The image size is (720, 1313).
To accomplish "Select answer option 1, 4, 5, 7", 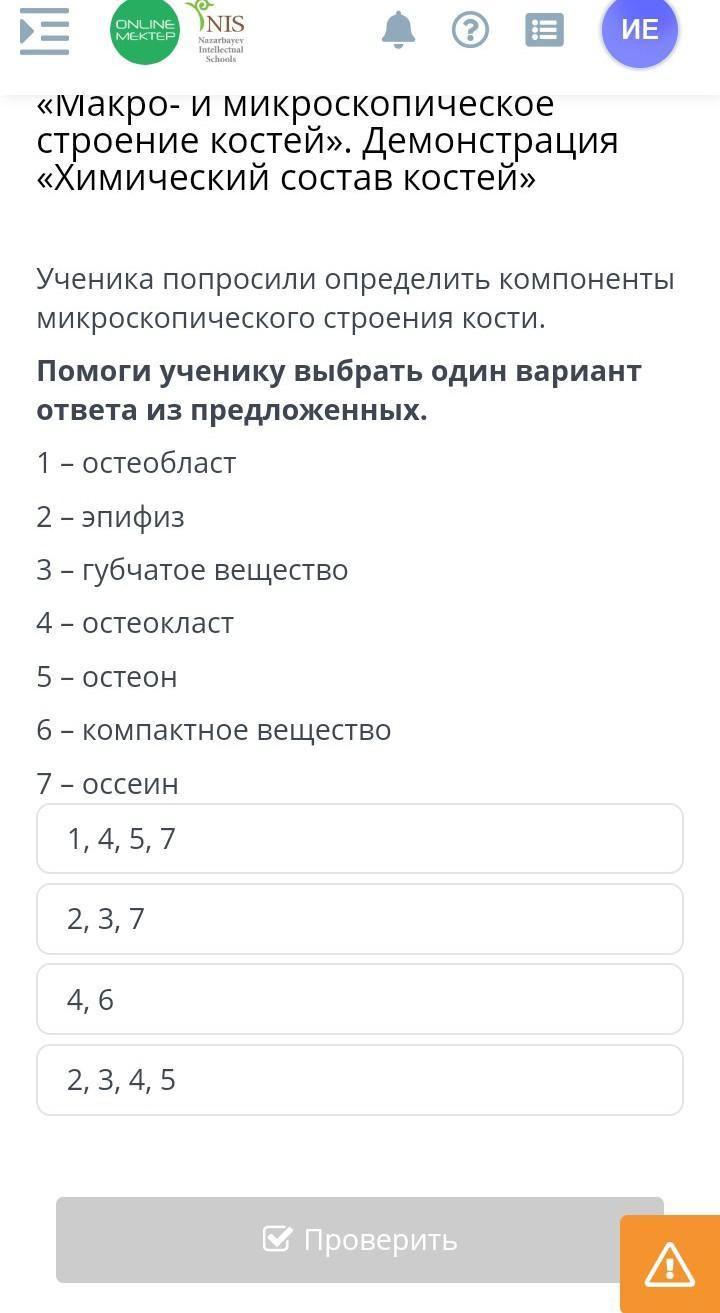I will click(360, 839).
